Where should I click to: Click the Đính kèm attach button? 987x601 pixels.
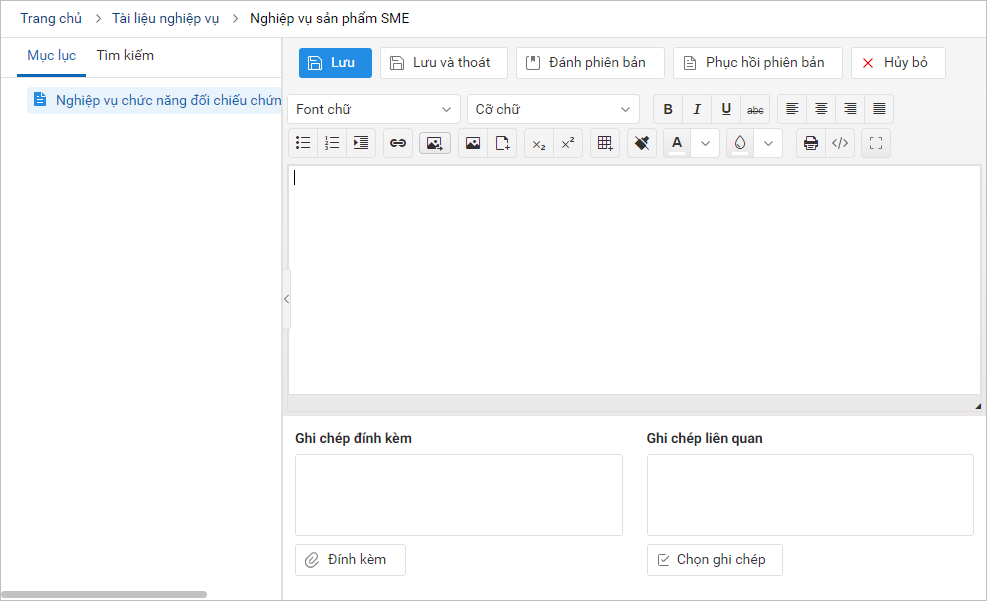click(351, 560)
